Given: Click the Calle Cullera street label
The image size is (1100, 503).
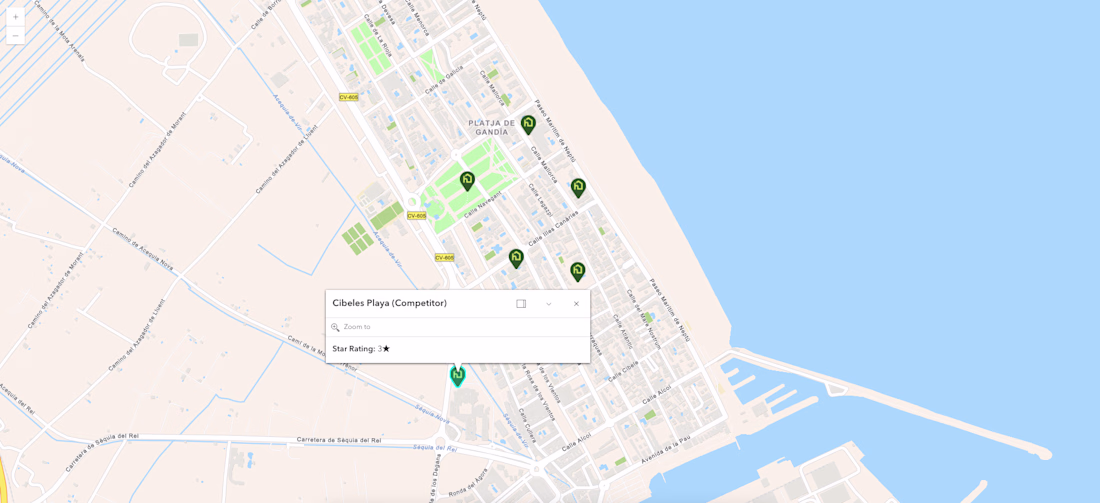Looking at the screenshot, I should pos(528,425).
